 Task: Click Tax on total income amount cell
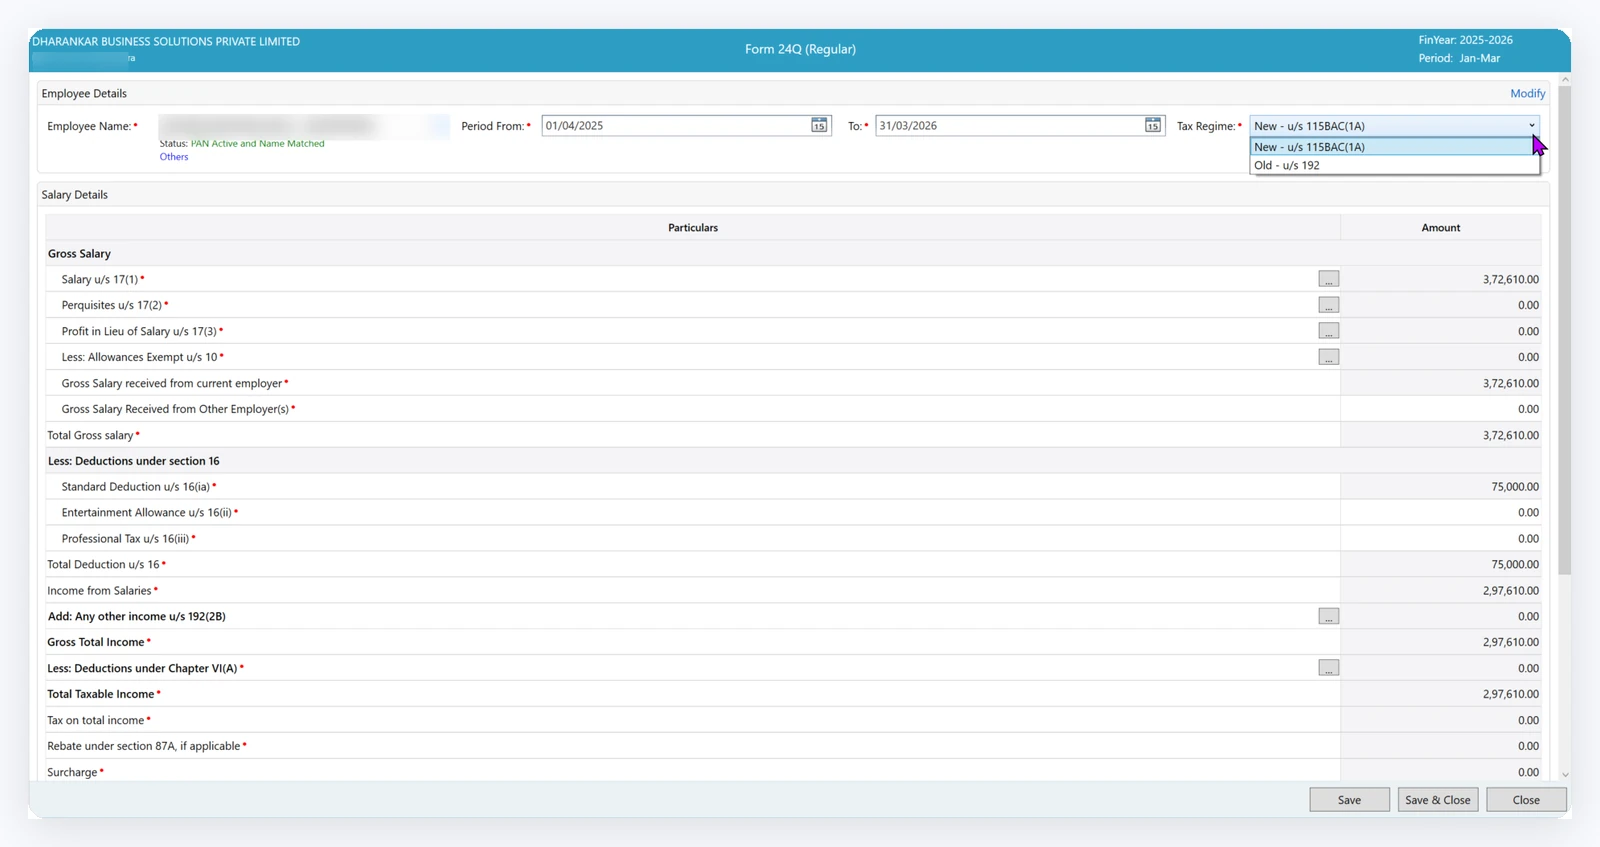1440,720
